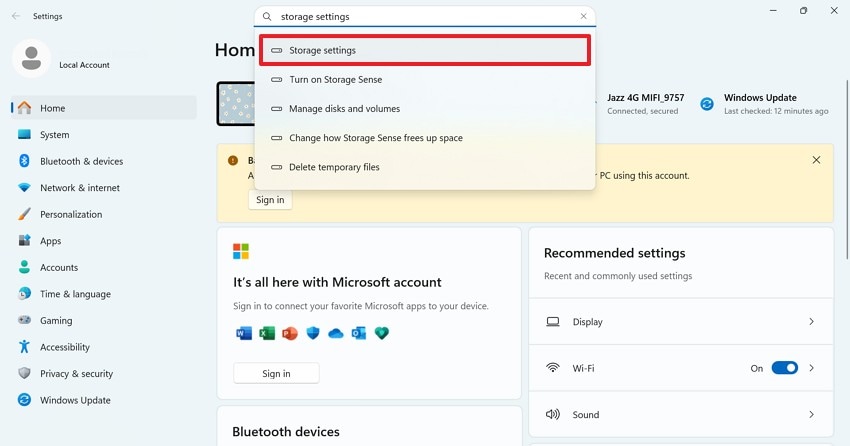Click the Word app icon
Viewport: 850px width, 446px height.
point(244,333)
